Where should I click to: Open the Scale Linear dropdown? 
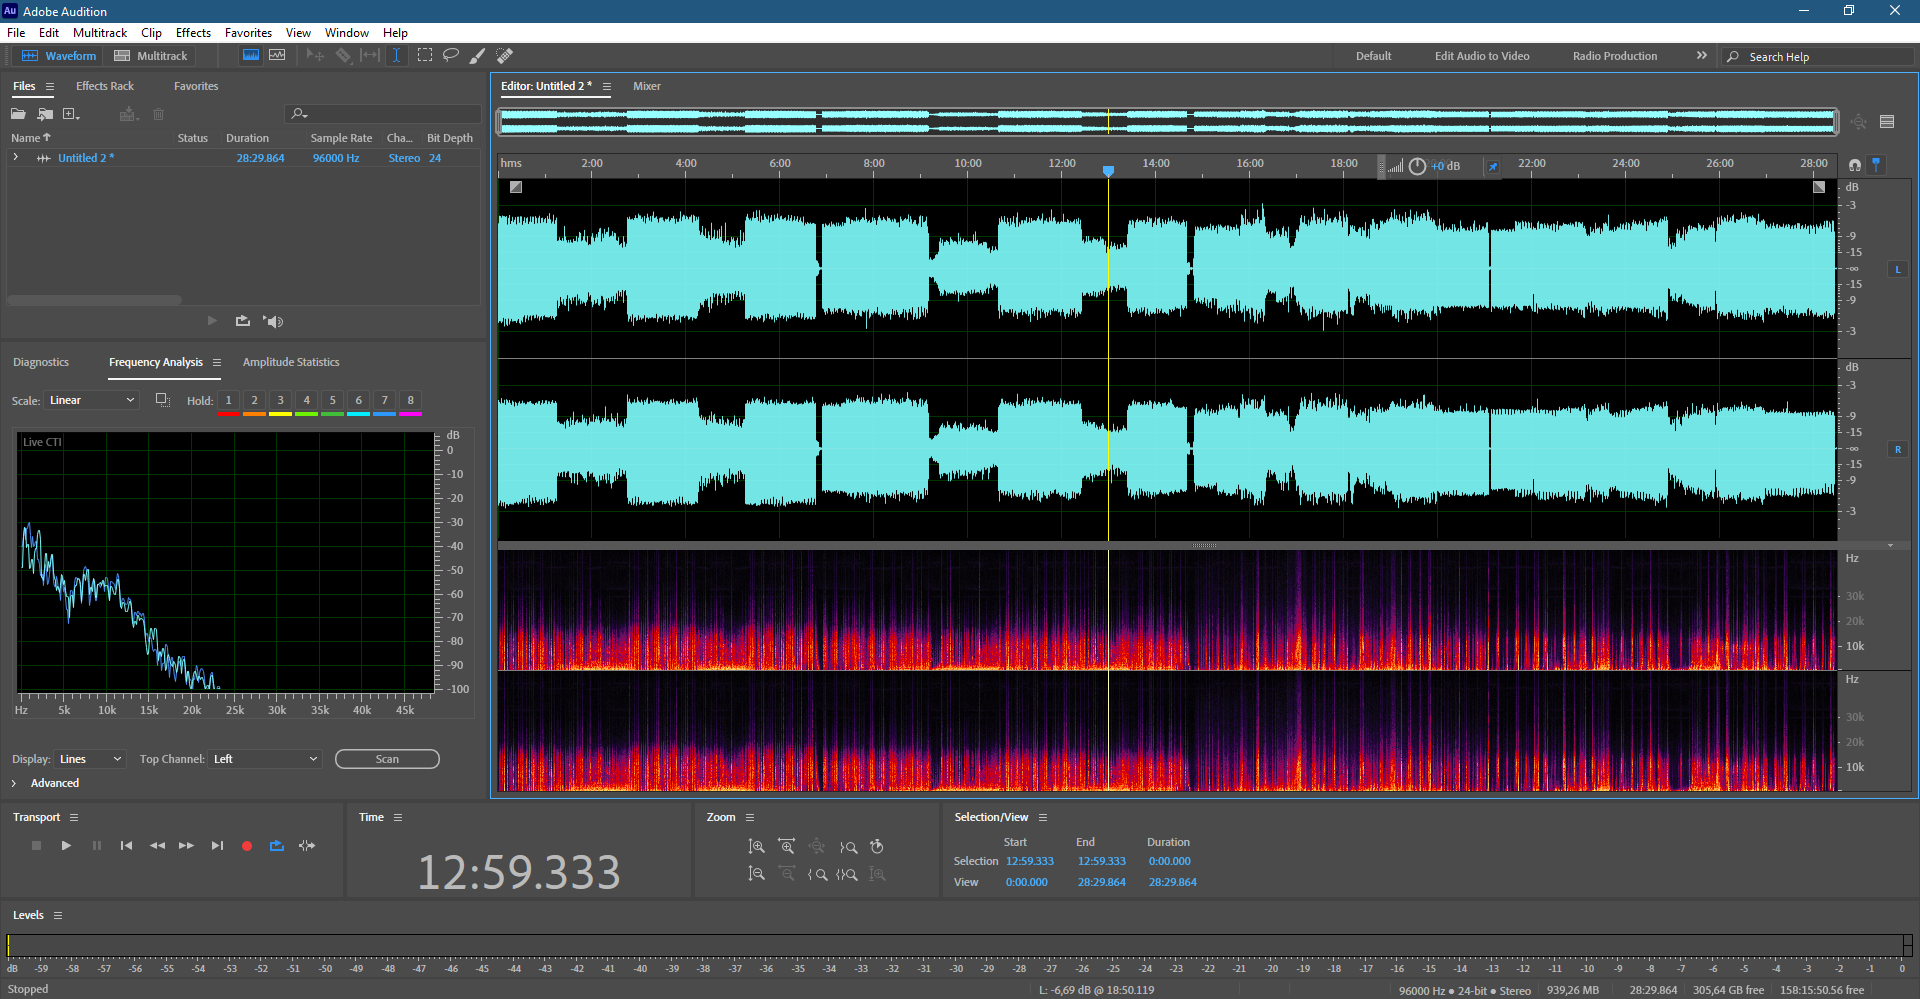(x=91, y=400)
